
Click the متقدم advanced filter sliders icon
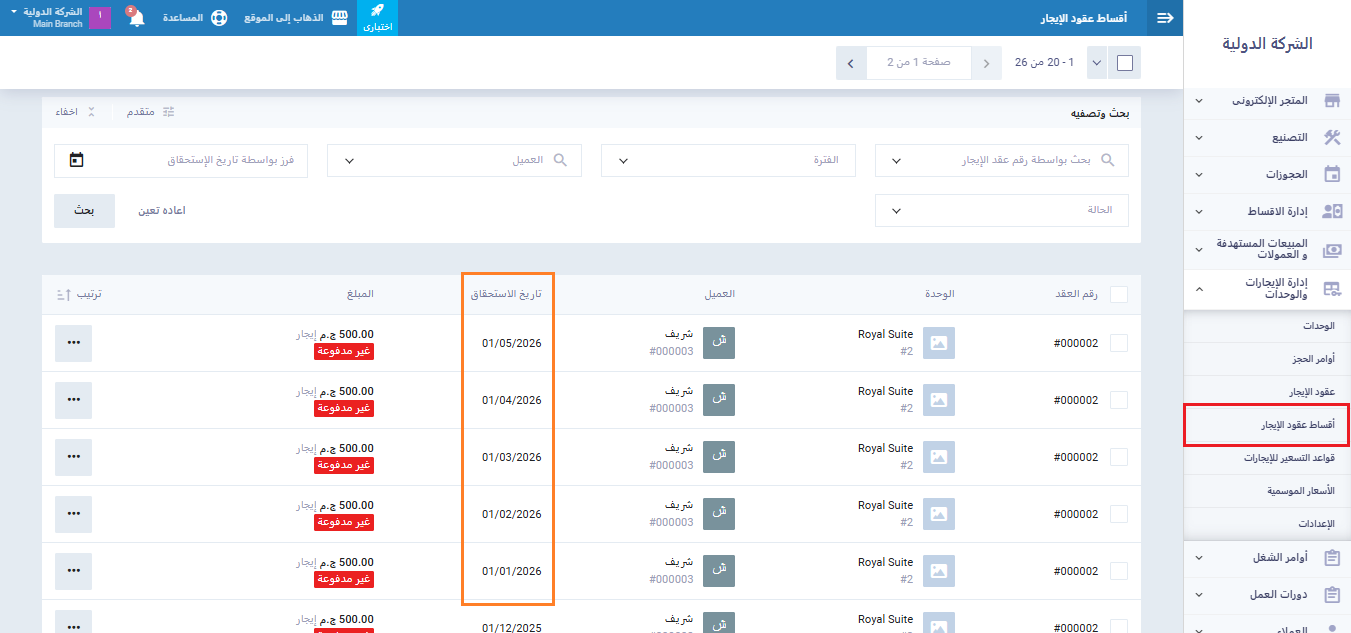click(x=168, y=112)
